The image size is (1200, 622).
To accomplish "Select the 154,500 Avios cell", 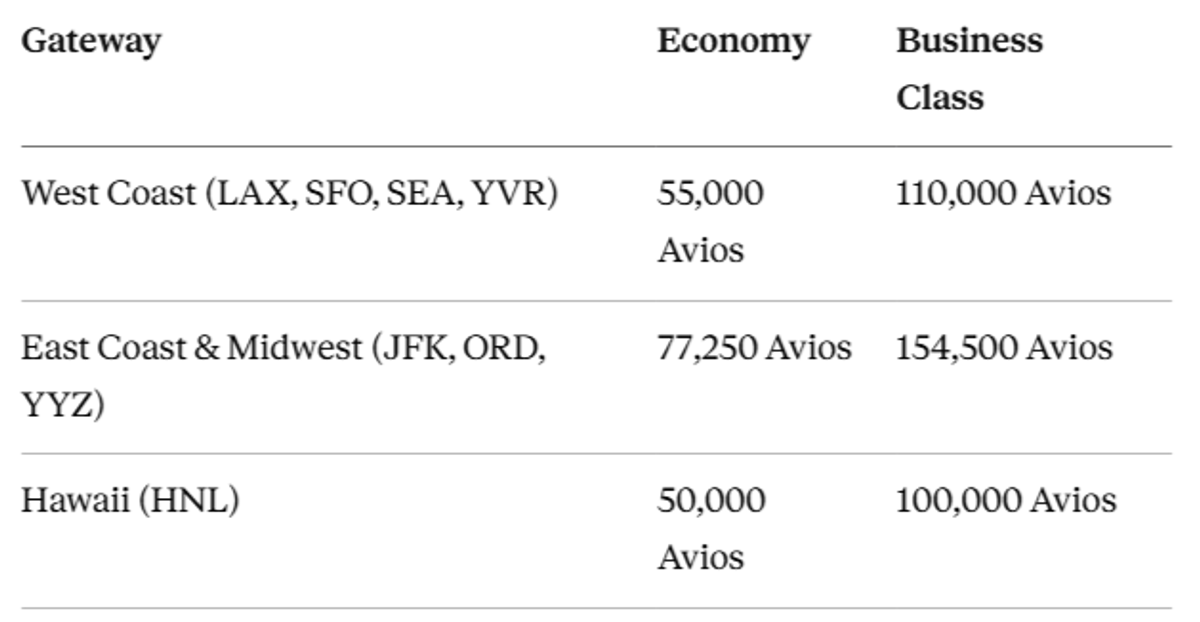I will click(1004, 347).
